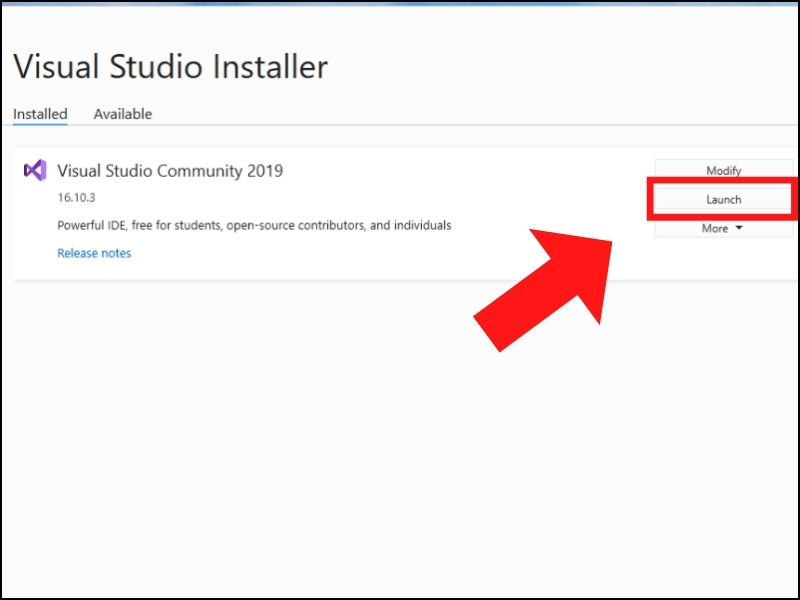Select the Visual Studio Community 2019 title
800x600 pixels.
(170, 171)
